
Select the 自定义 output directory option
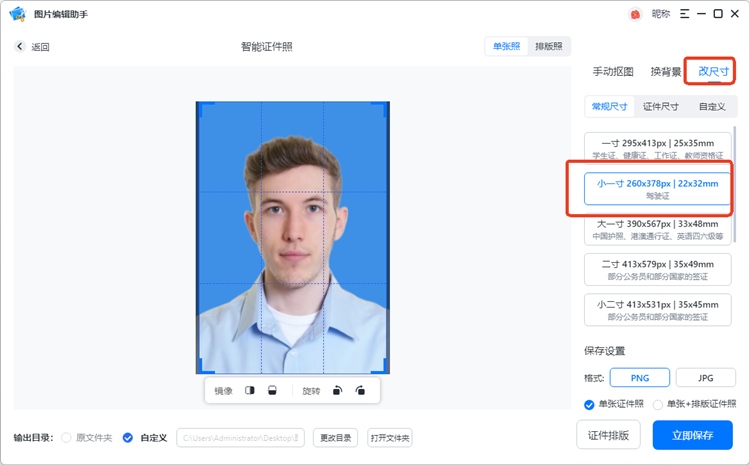127,437
